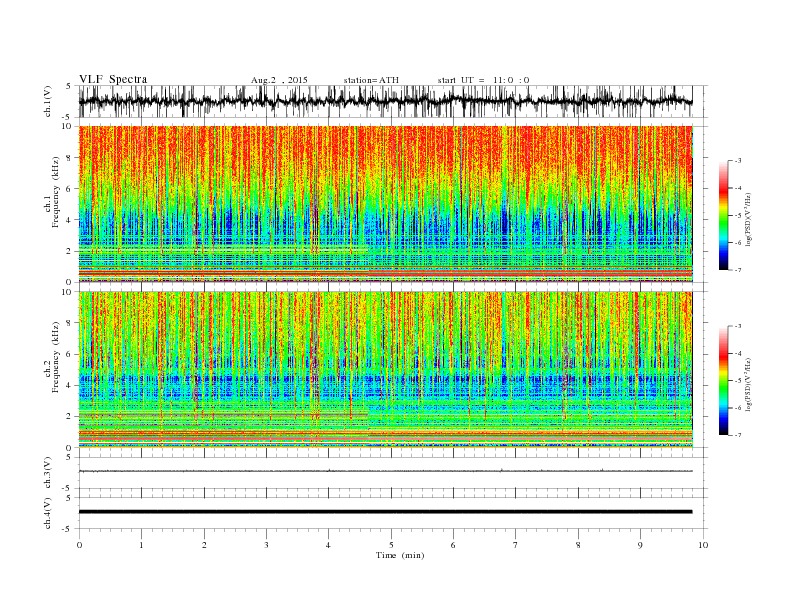The width and height of the screenshot is (792, 612).
Task: Click time axis tick label "10"
Action: [703, 545]
